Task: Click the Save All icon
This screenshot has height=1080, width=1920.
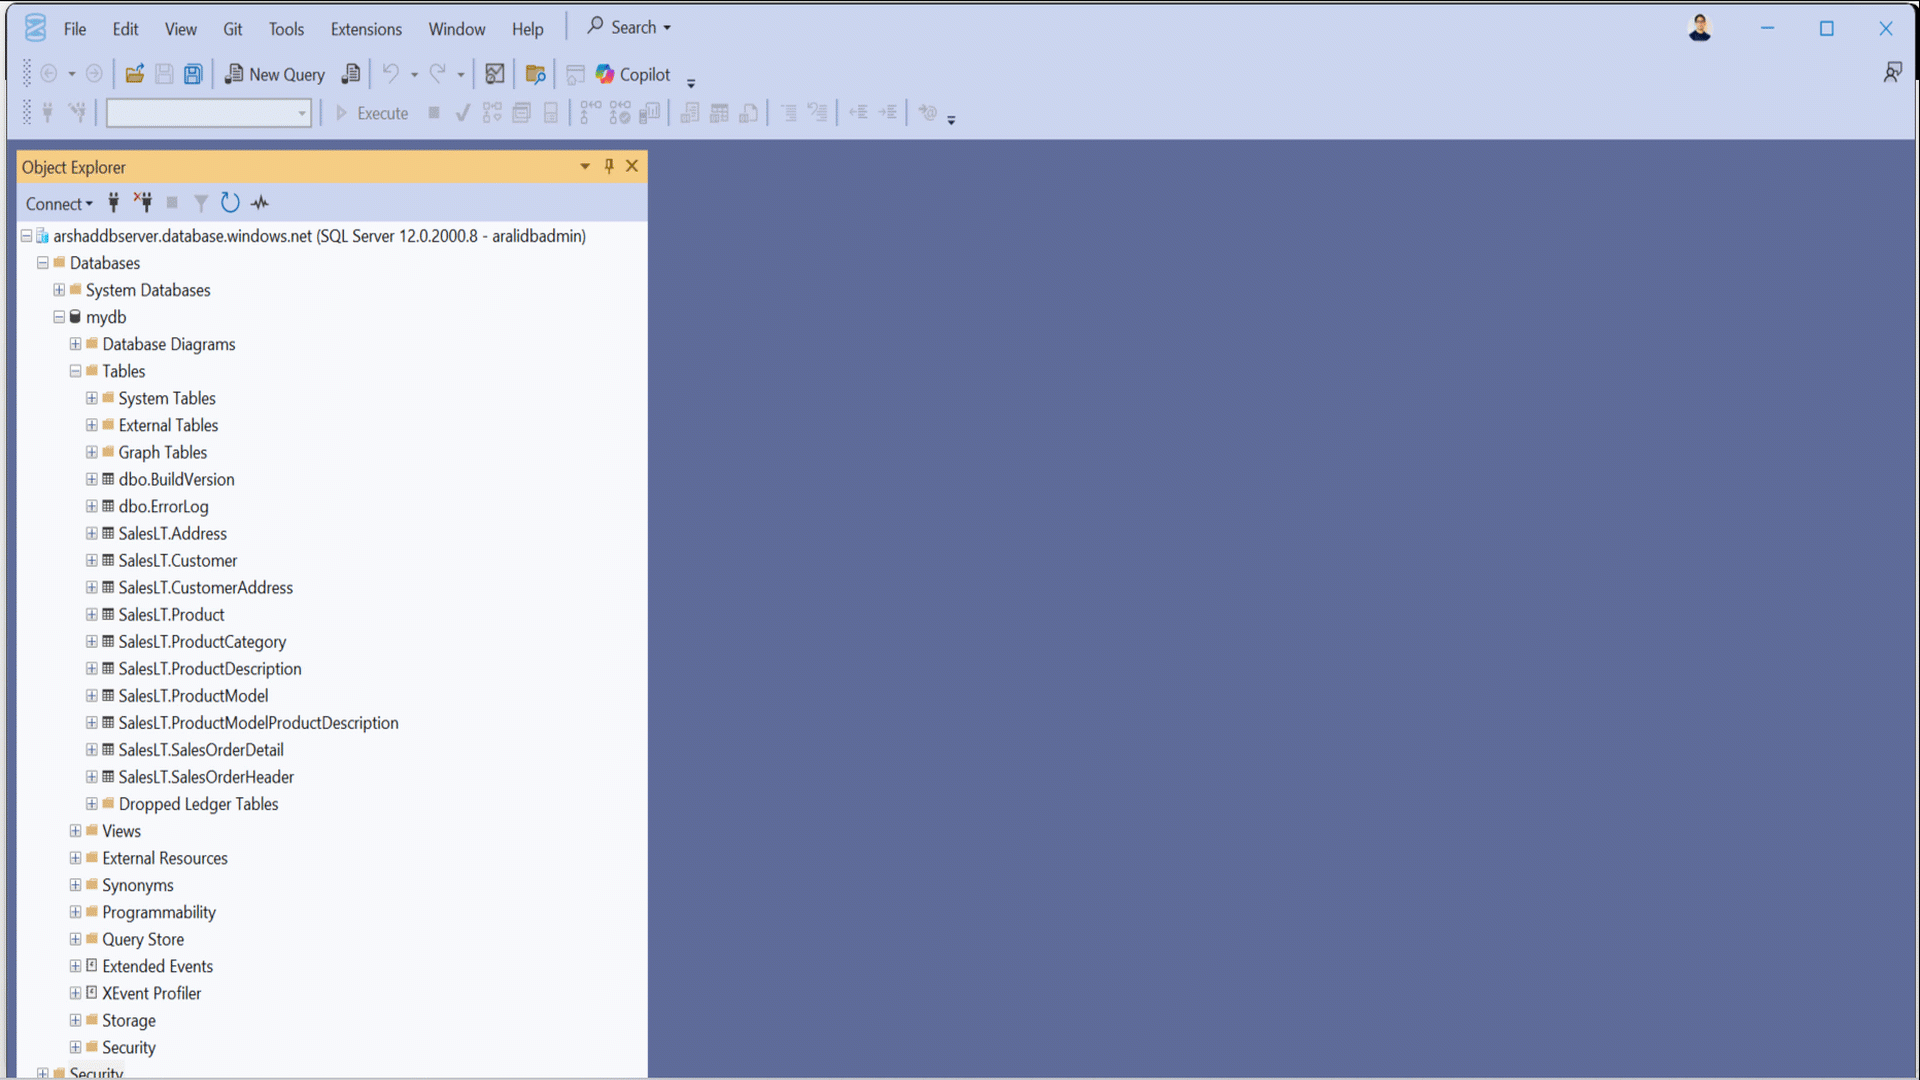Action: (x=192, y=73)
